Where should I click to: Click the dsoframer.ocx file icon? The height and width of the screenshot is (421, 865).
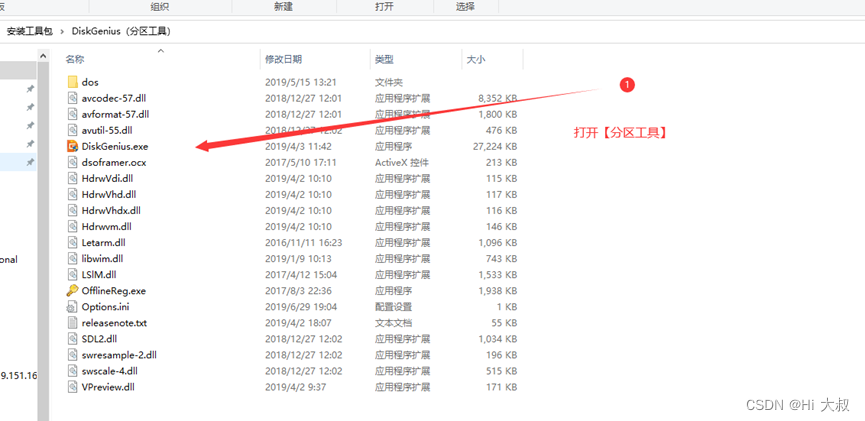pos(72,162)
